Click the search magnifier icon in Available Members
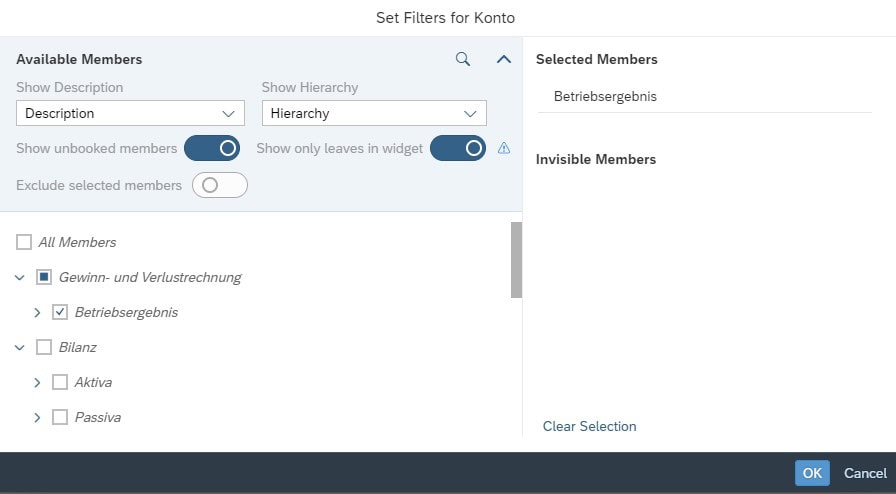This screenshot has width=896, height=494. click(463, 59)
